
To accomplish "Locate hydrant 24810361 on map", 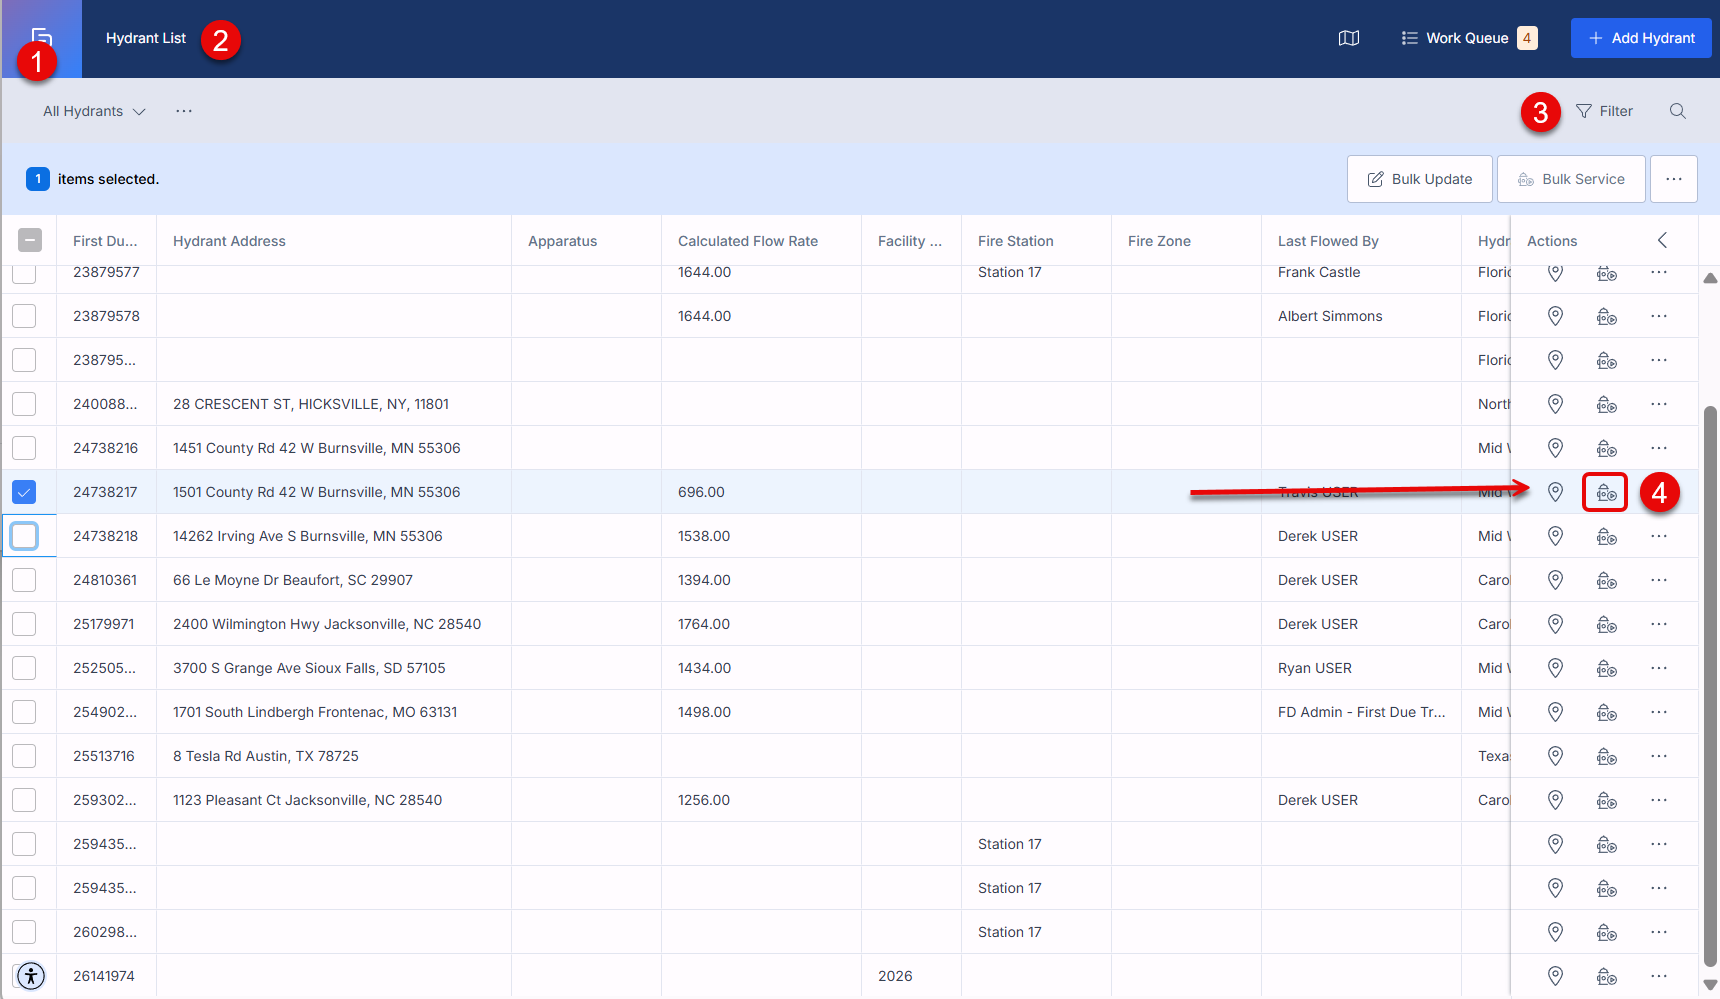I will pyautogui.click(x=1555, y=580).
